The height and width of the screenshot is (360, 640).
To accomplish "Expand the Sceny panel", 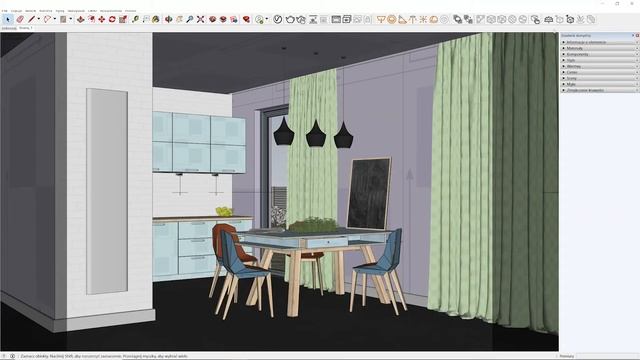I will click(x=599, y=78).
